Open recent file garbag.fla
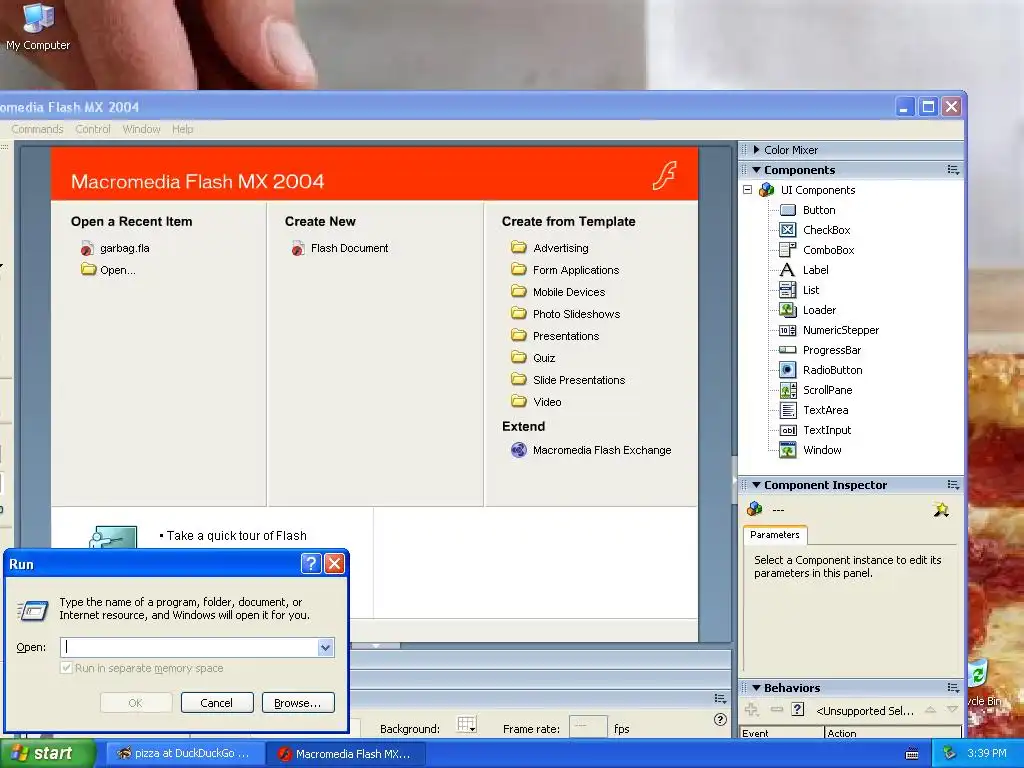Screen dimensions: 1024x768 click(x=116, y=248)
